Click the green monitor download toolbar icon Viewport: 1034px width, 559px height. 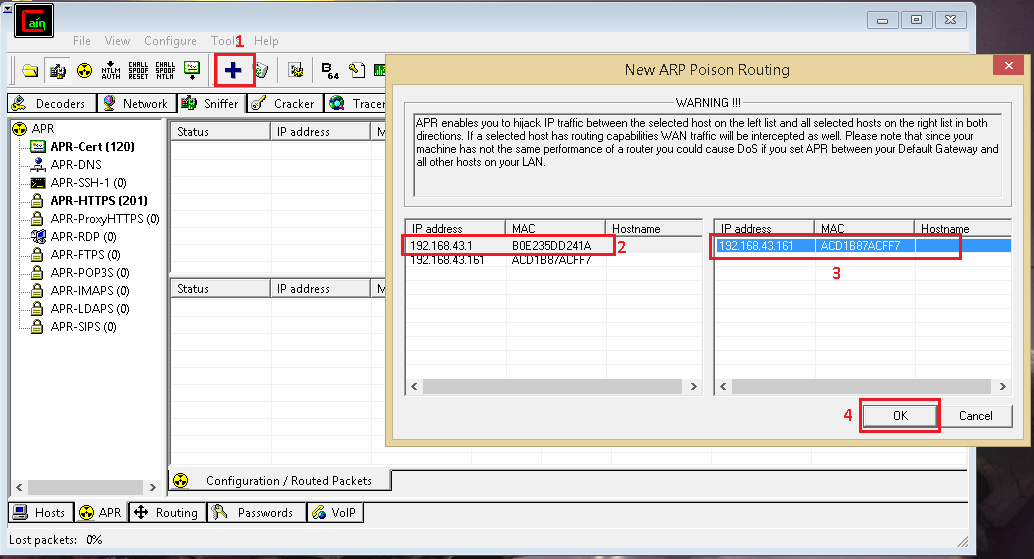click(x=192, y=70)
